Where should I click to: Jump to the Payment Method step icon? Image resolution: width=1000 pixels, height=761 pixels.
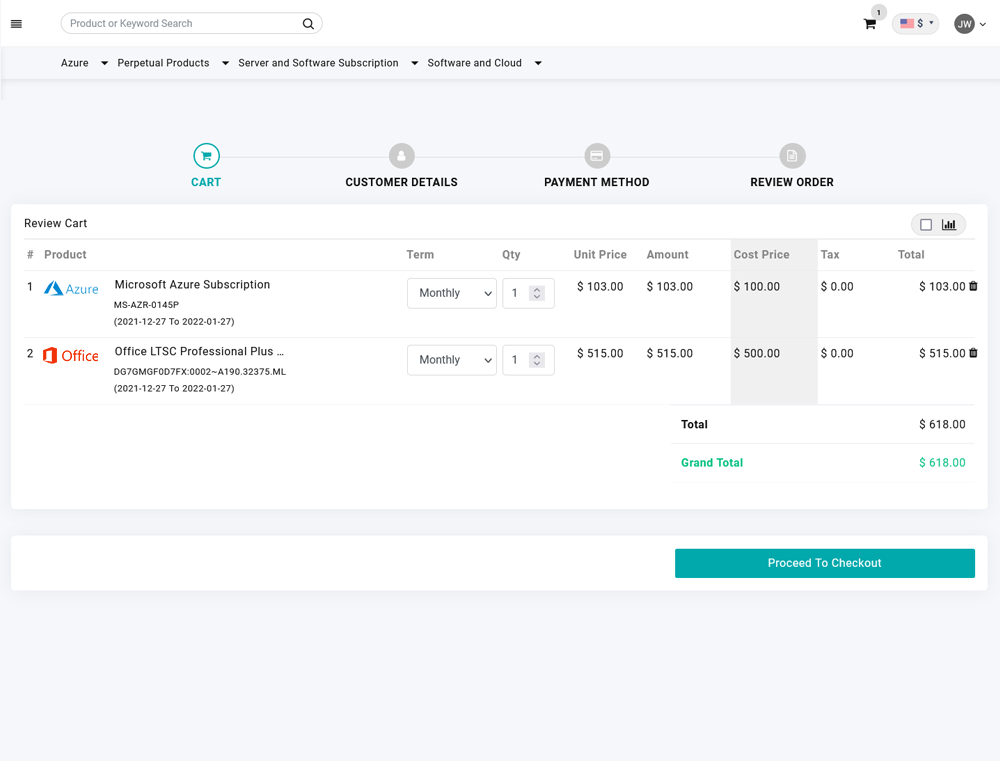(596, 156)
